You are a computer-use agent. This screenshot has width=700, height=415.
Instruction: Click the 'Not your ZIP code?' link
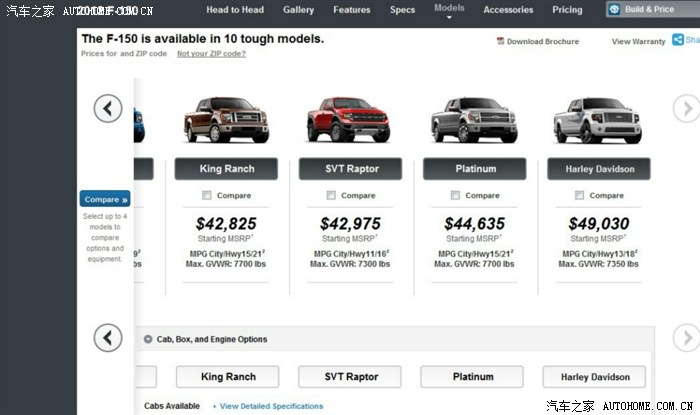click(211, 54)
